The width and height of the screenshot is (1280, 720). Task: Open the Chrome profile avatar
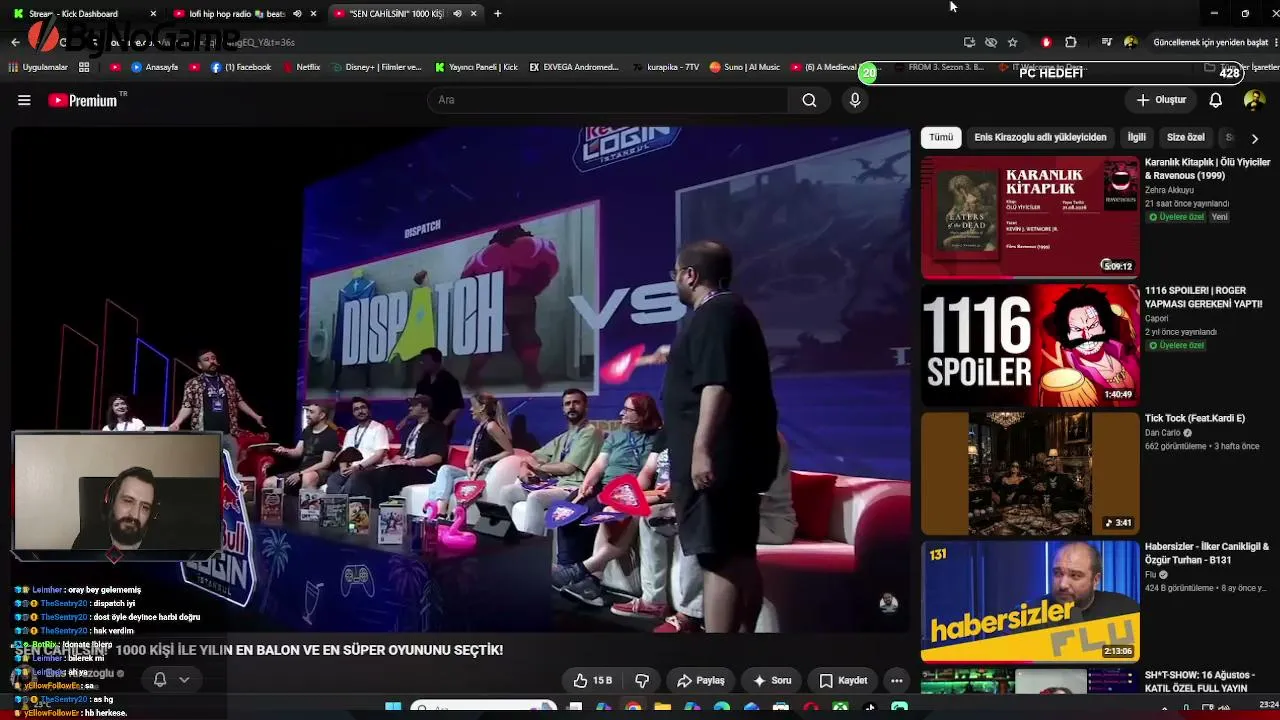point(1130,42)
